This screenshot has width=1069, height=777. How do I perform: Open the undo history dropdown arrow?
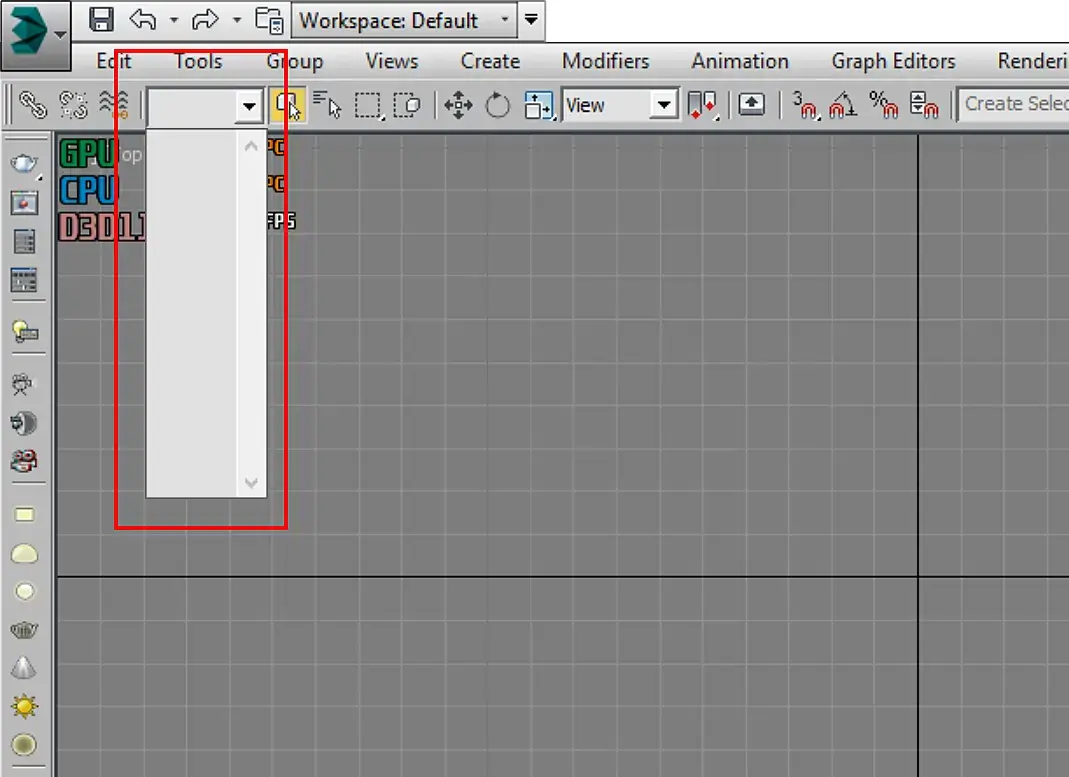175,20
